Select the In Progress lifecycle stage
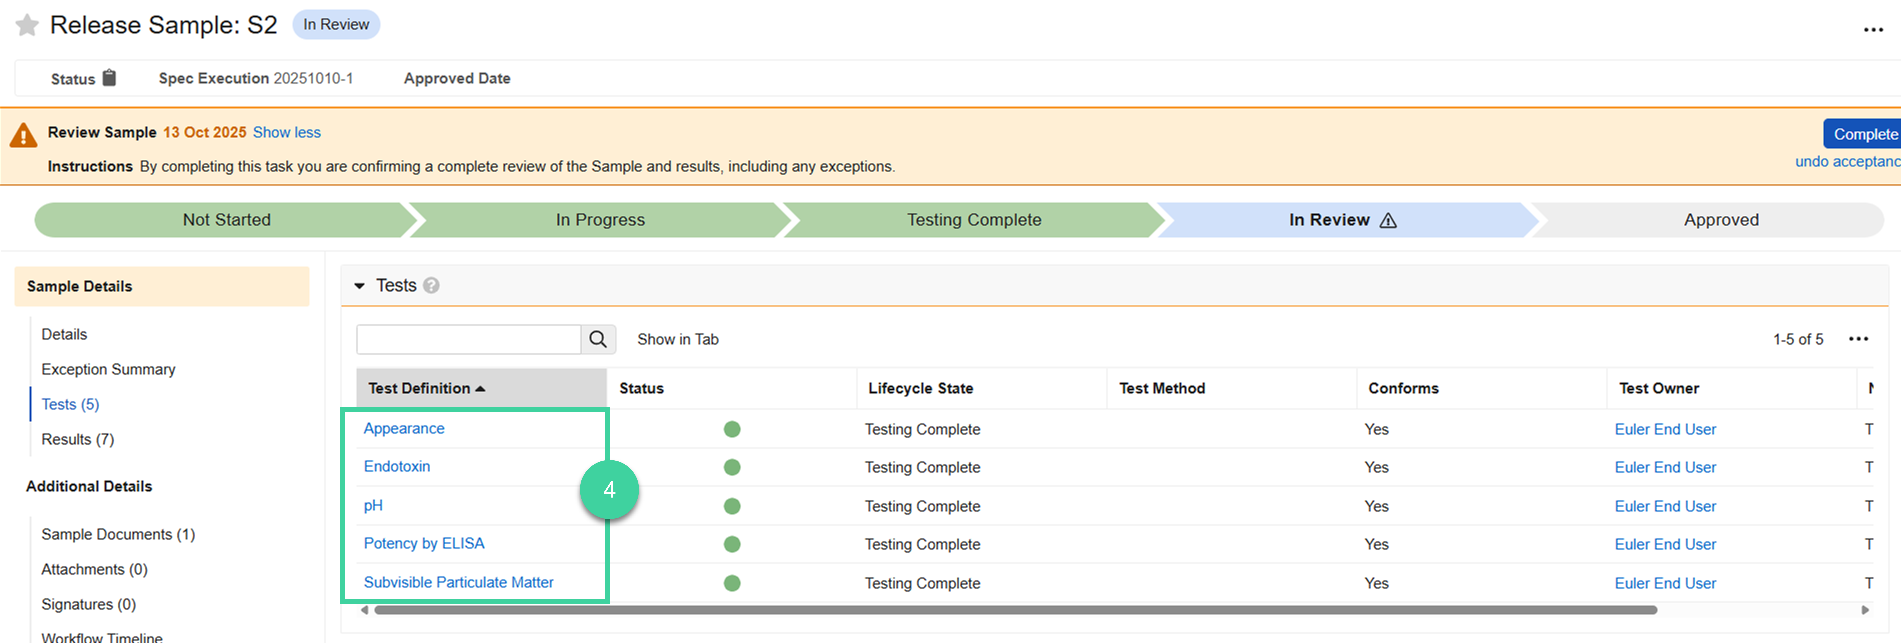 pos(600,220)
